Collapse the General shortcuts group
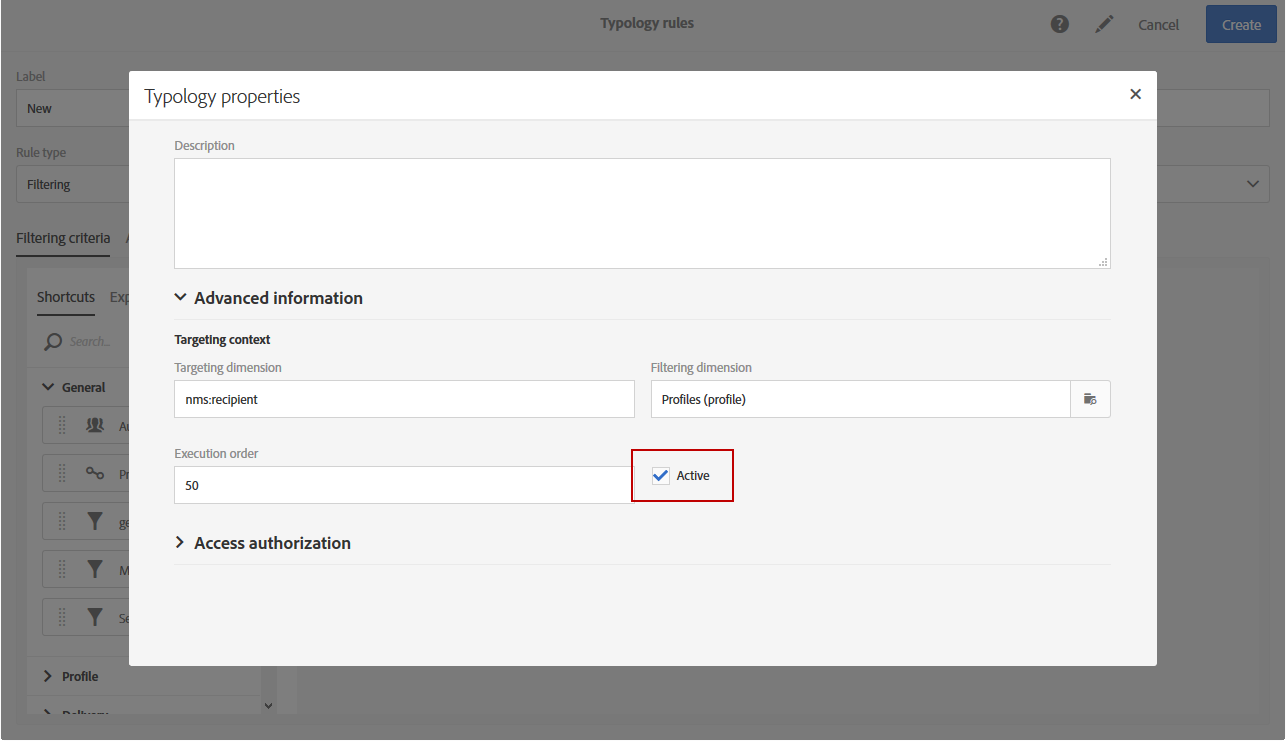The width and height of the screenshot is (1286, 741). pos(47,388)
